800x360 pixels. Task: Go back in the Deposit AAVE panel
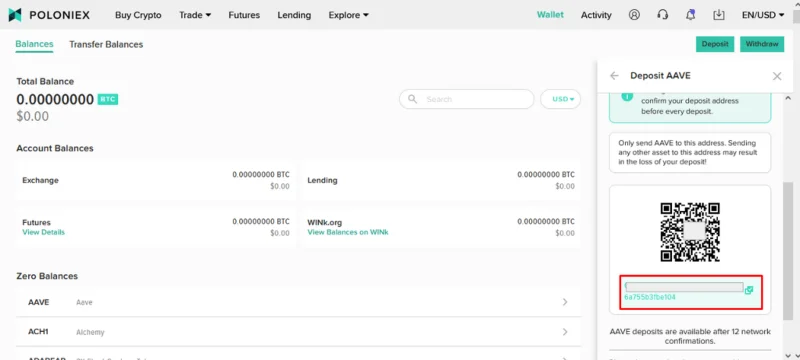(x=614, y=75)
